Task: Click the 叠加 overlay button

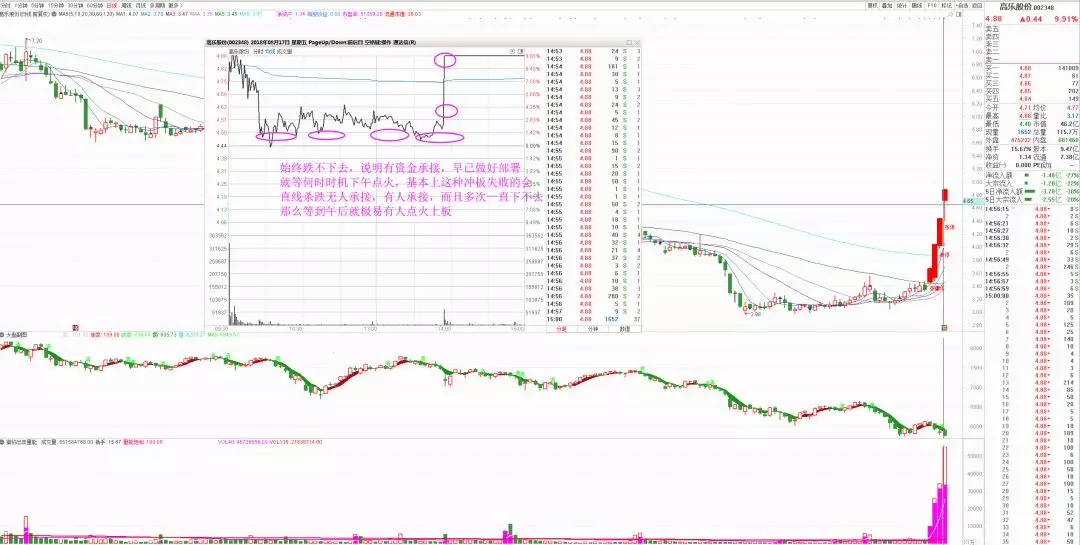Action: click(886, 6)
